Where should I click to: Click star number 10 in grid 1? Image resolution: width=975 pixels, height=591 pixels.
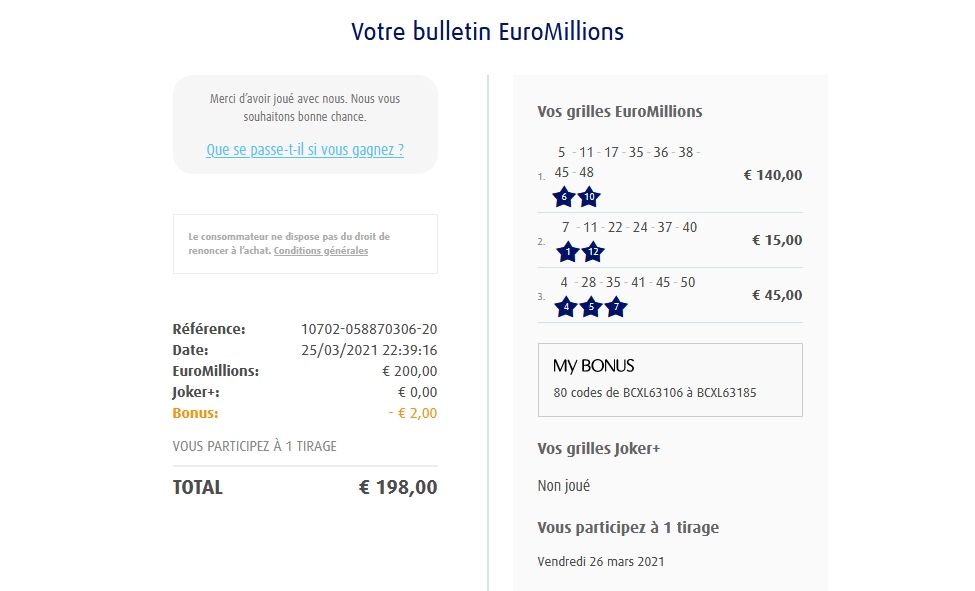(589, 197)
